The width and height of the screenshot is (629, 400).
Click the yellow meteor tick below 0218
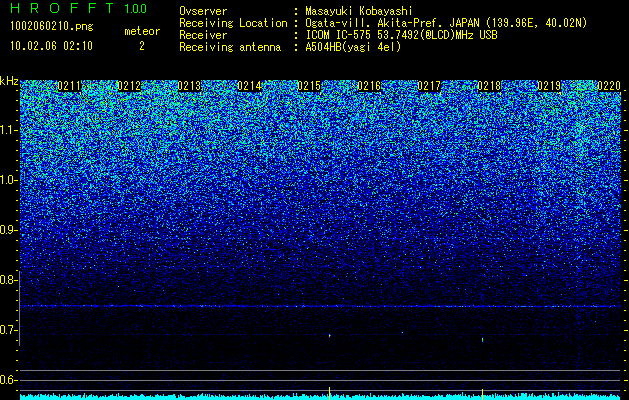pos(482,394)
